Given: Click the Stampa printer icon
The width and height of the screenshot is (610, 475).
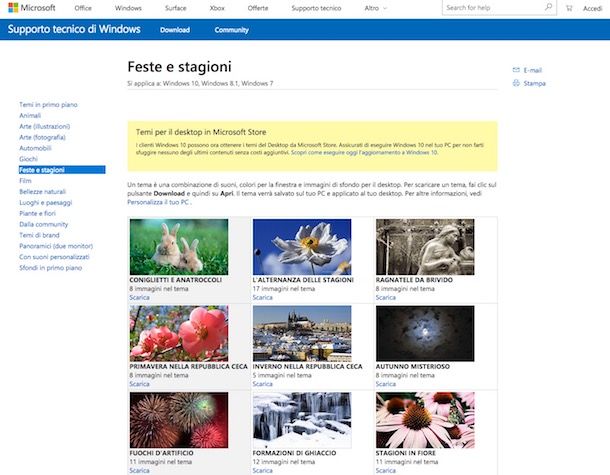Looking at the screenshot, I should tap(516, 83).
